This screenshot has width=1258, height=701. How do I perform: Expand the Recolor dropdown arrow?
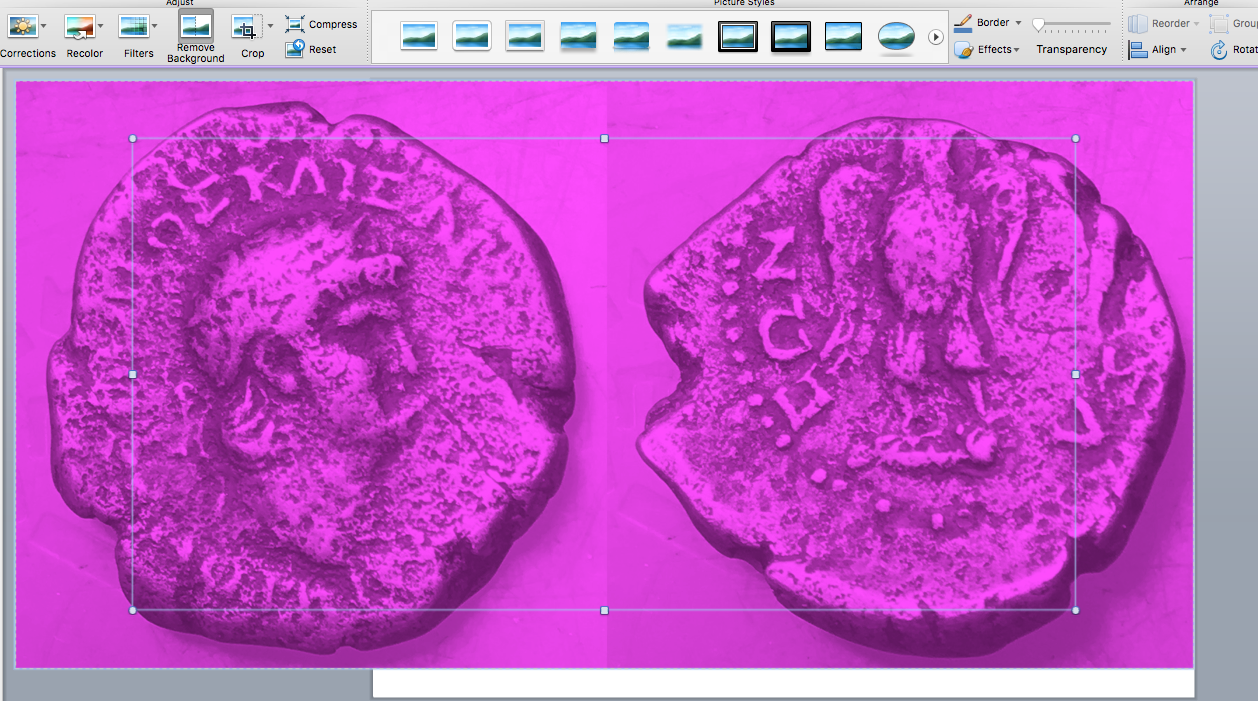[101, 26]
